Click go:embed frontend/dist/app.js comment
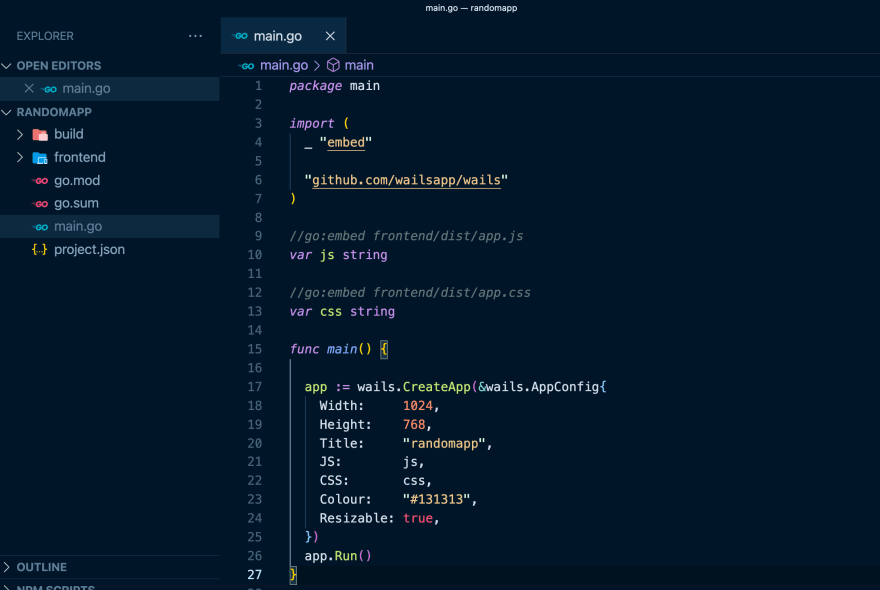 click(406, 236)
